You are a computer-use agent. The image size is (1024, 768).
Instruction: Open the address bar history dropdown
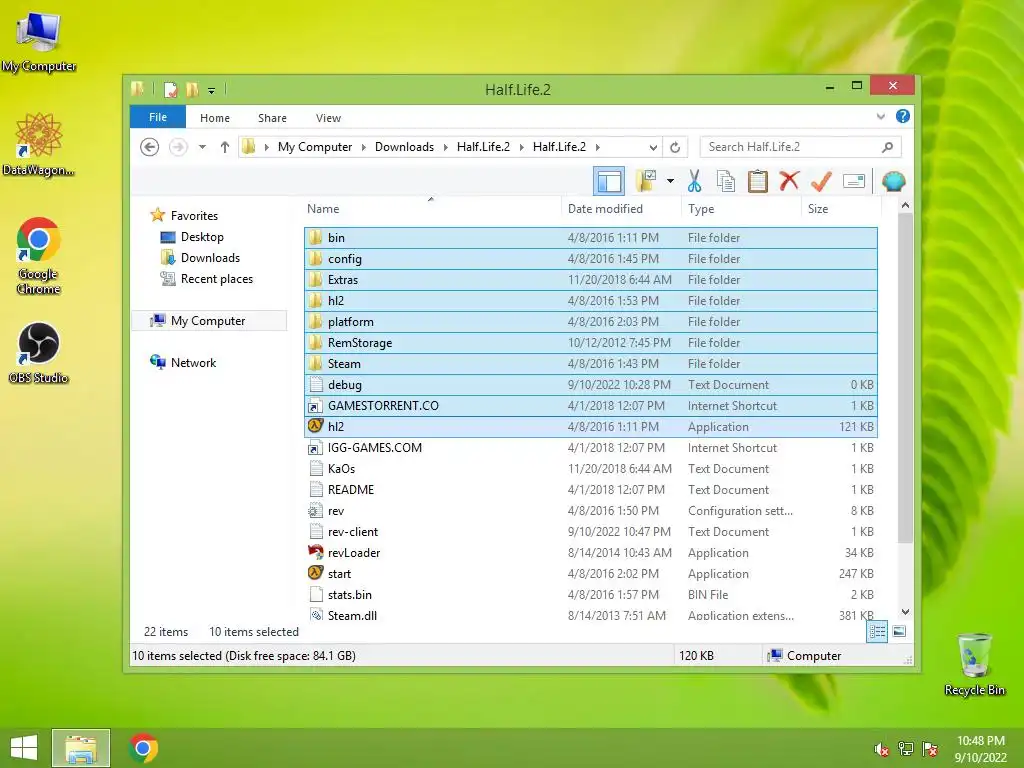coord(653,147)
